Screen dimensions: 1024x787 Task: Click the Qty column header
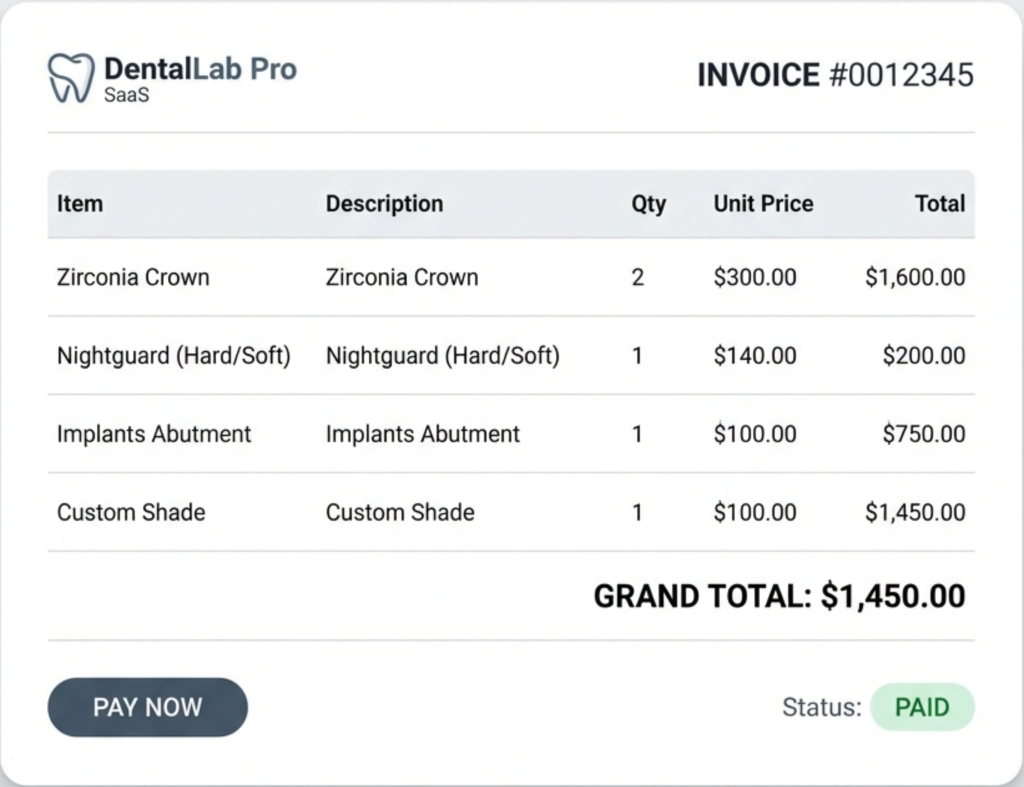pyautogui.click(x=648, y=204)
